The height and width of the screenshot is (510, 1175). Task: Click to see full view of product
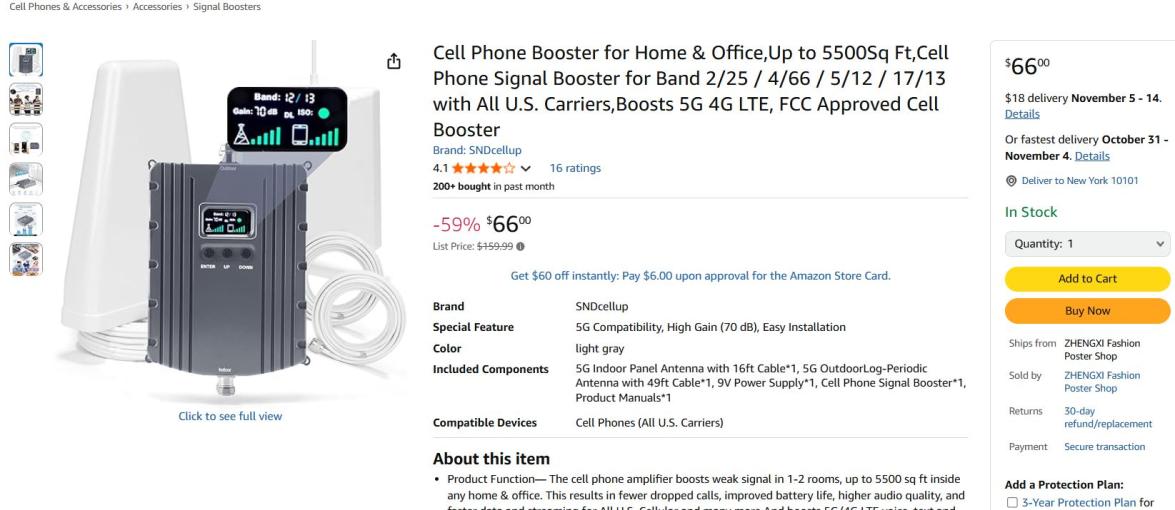(x=230, y=416)
